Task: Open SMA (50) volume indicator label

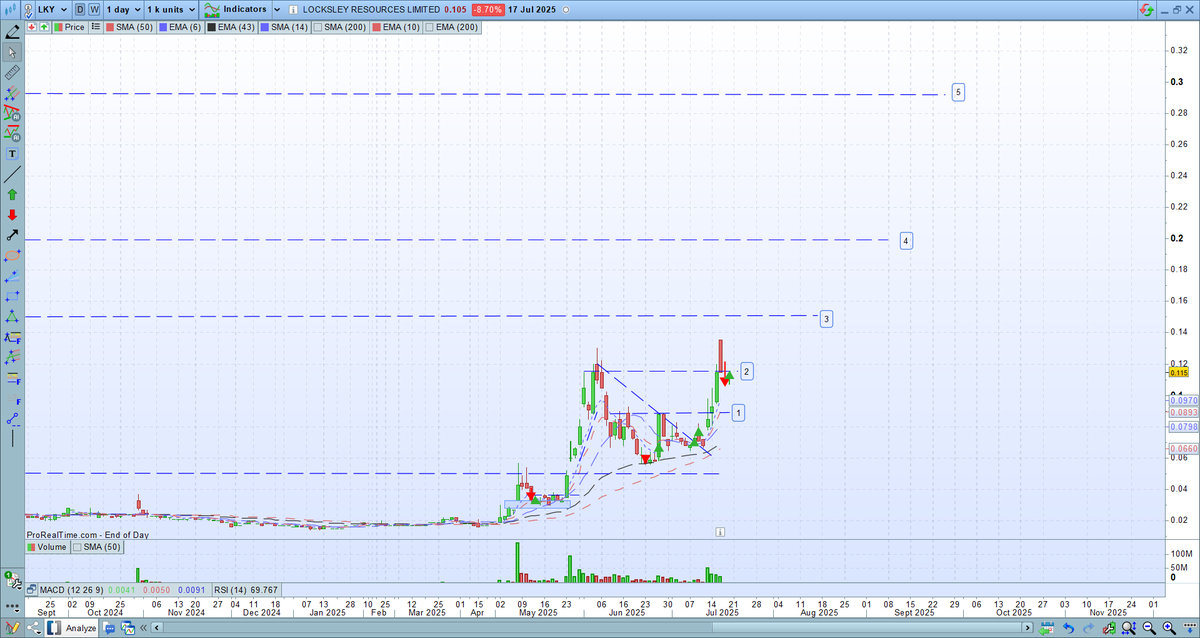Action: 97,547
